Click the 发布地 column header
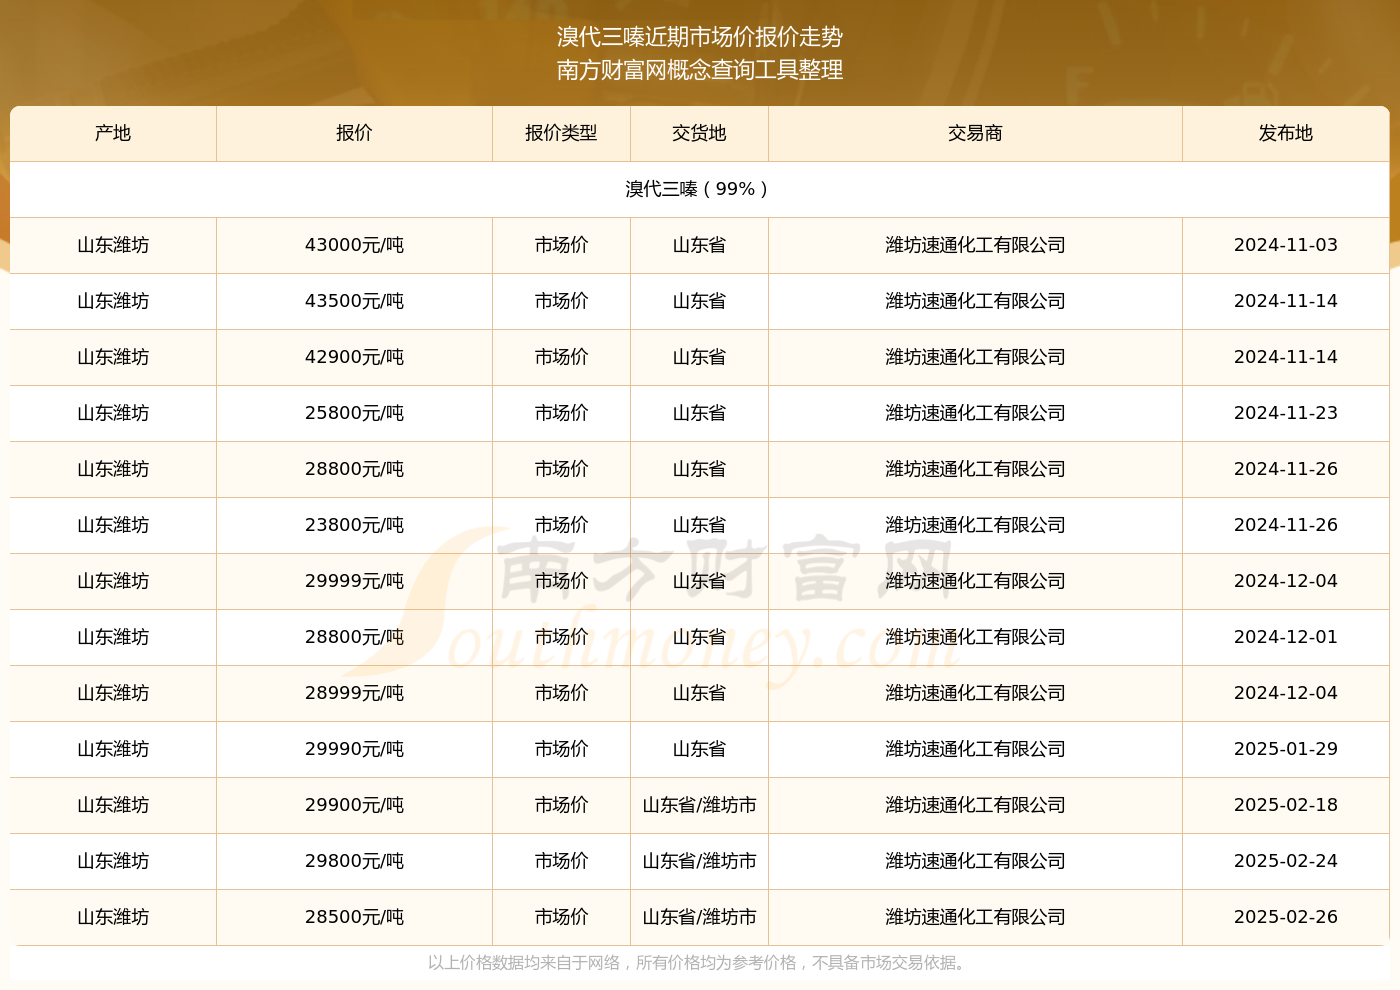 click(x=1285, y=133)
